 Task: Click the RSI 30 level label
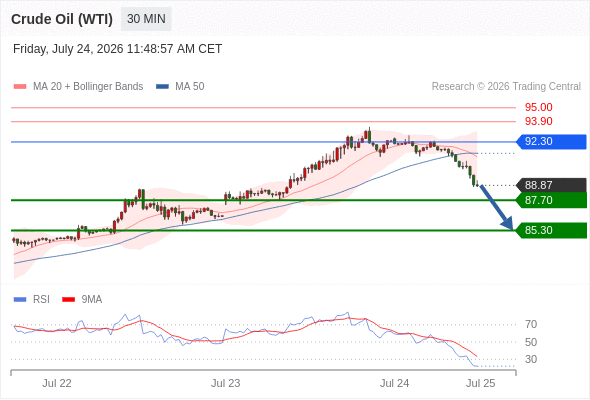point(531,359)
